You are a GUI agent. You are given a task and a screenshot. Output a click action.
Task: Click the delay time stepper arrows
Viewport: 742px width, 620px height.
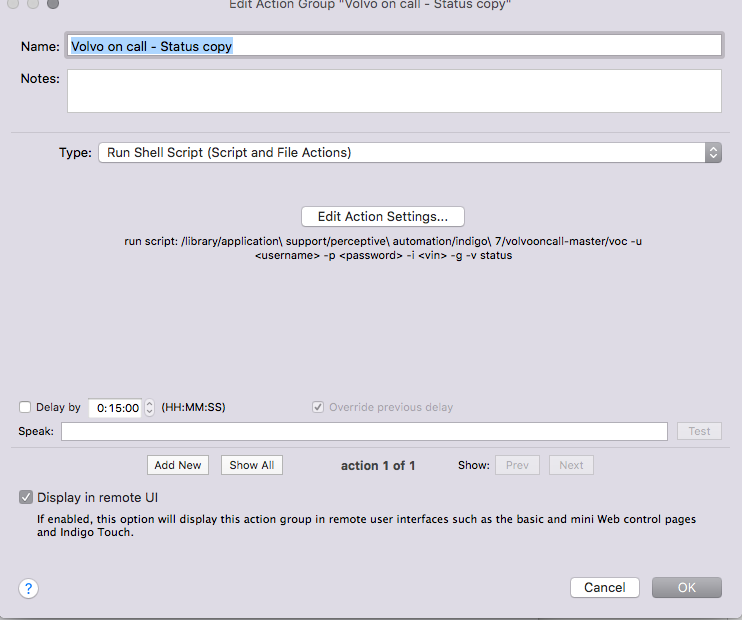[x=150, y=407]
